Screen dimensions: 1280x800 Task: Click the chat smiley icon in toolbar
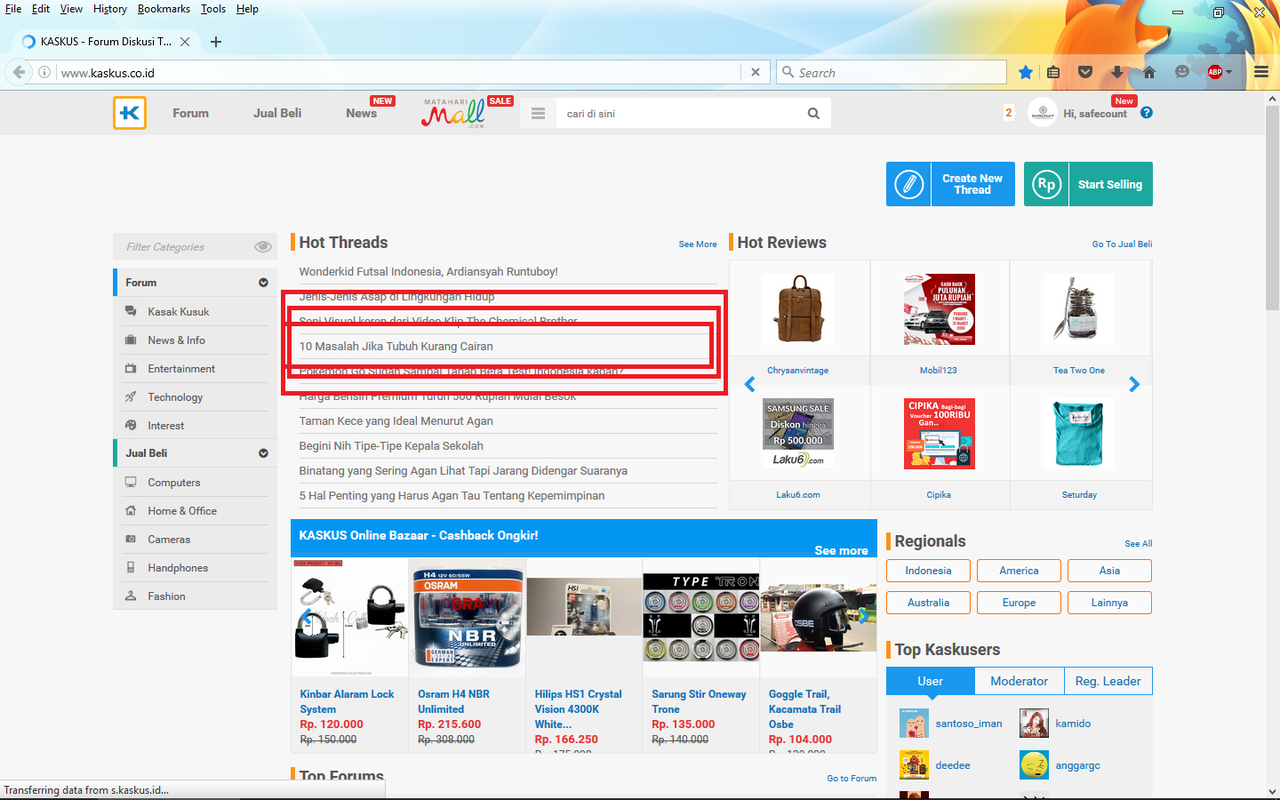(1182, 72)
